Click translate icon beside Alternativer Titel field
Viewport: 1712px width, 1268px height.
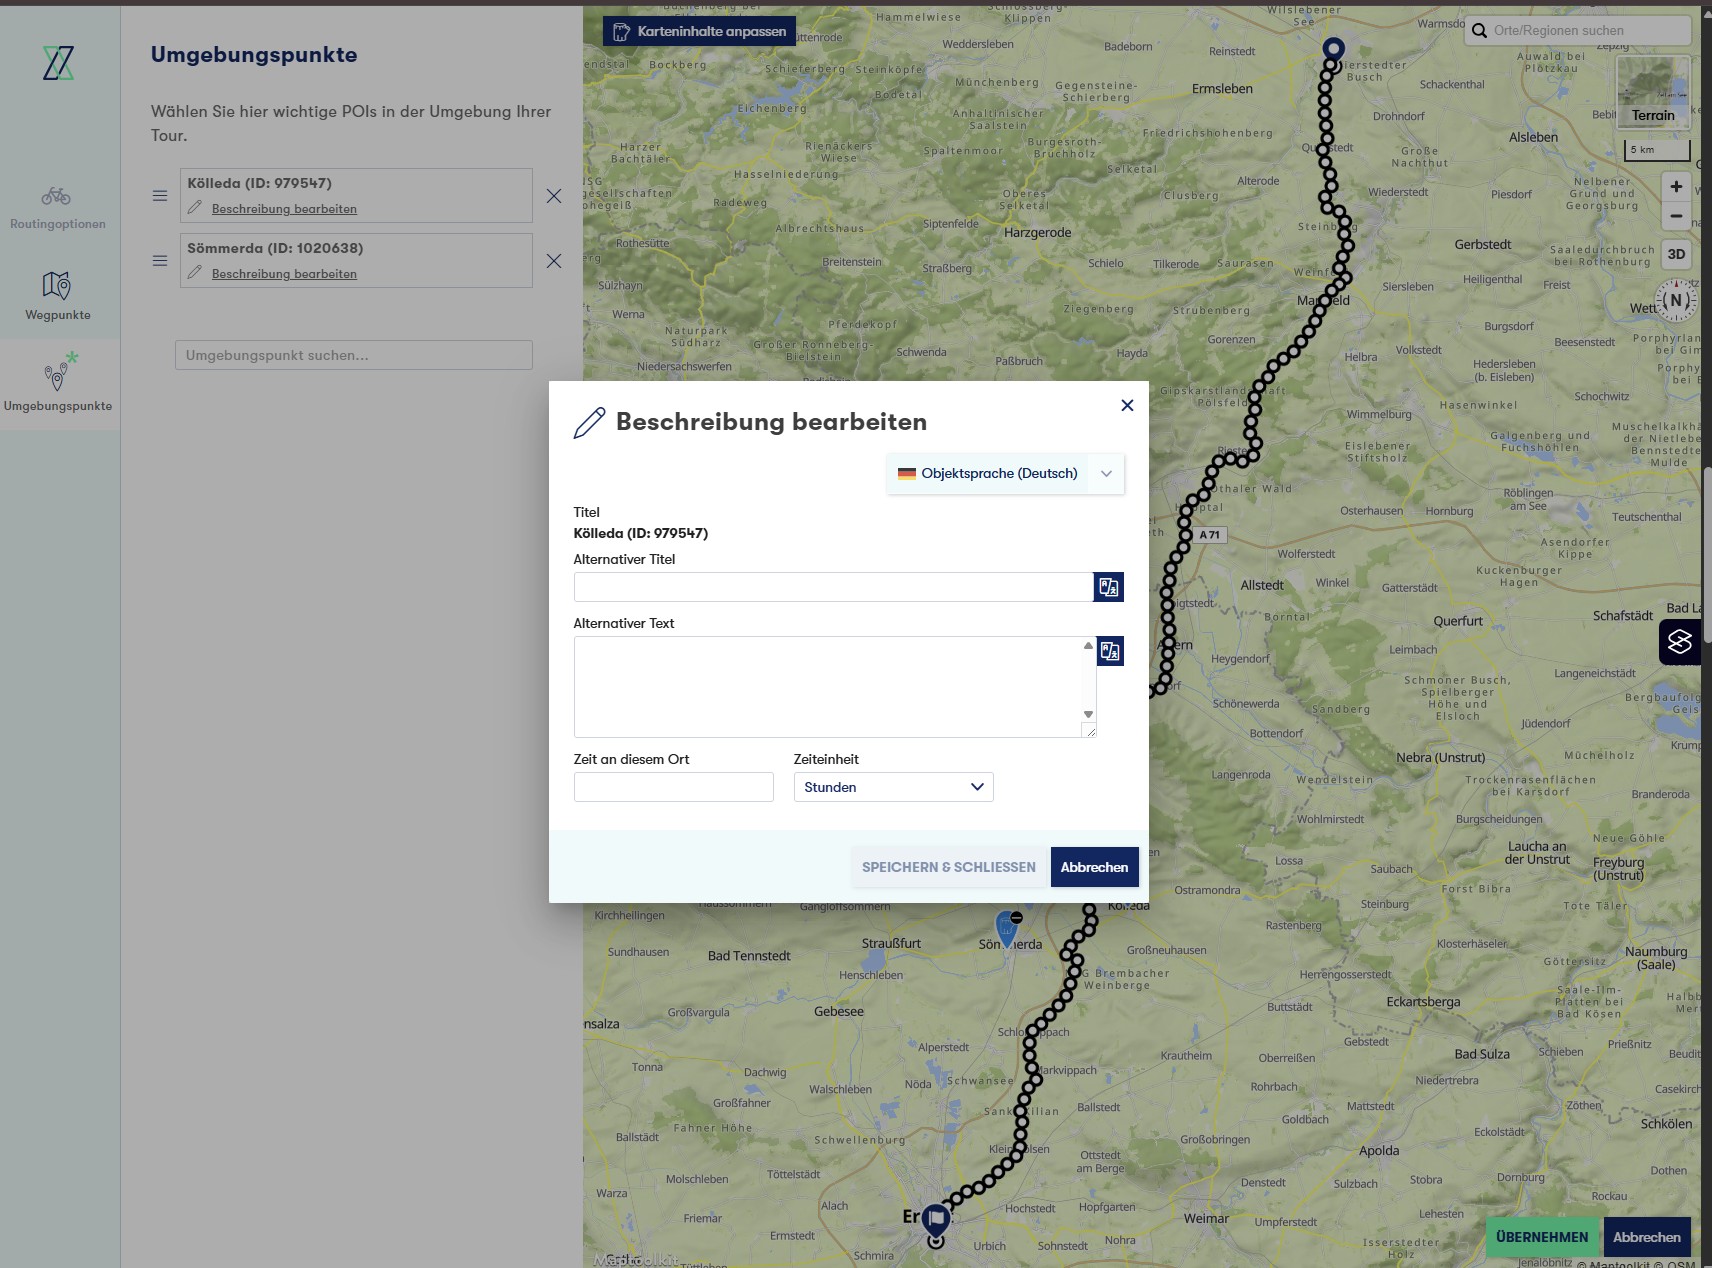coord(1108,587)
